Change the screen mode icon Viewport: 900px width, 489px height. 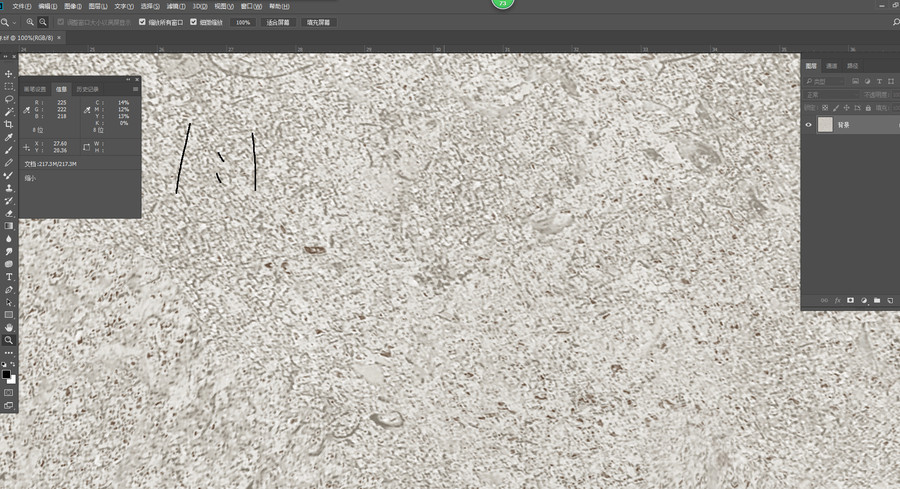point(9,405)
